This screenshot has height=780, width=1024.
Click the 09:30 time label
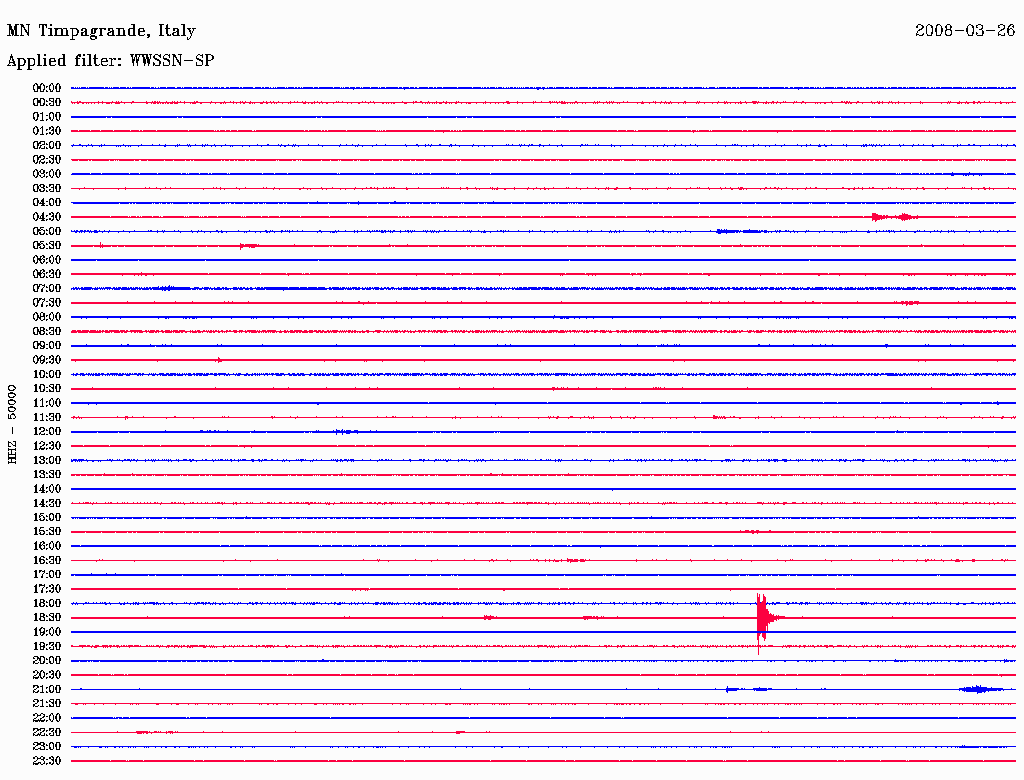(47, 360)
